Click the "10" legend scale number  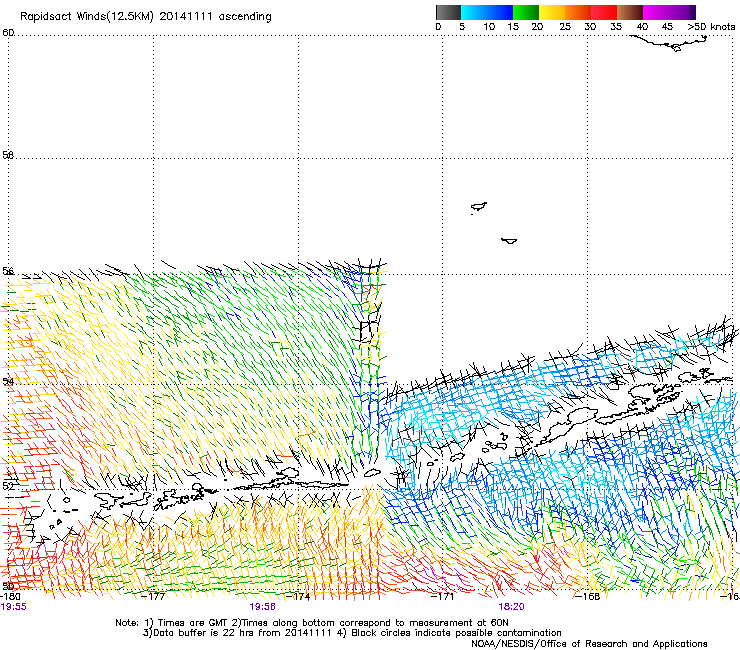(x=489, y=27)
